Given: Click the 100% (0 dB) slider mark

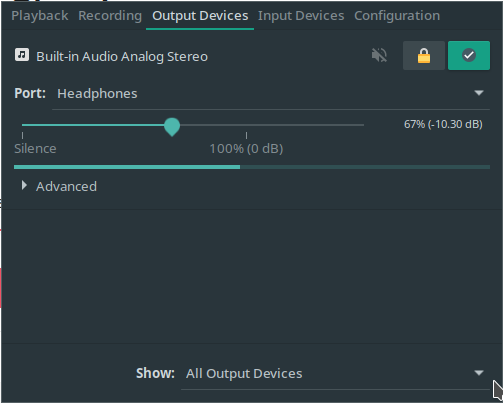Looking at the screenshot, I should 246,148.
